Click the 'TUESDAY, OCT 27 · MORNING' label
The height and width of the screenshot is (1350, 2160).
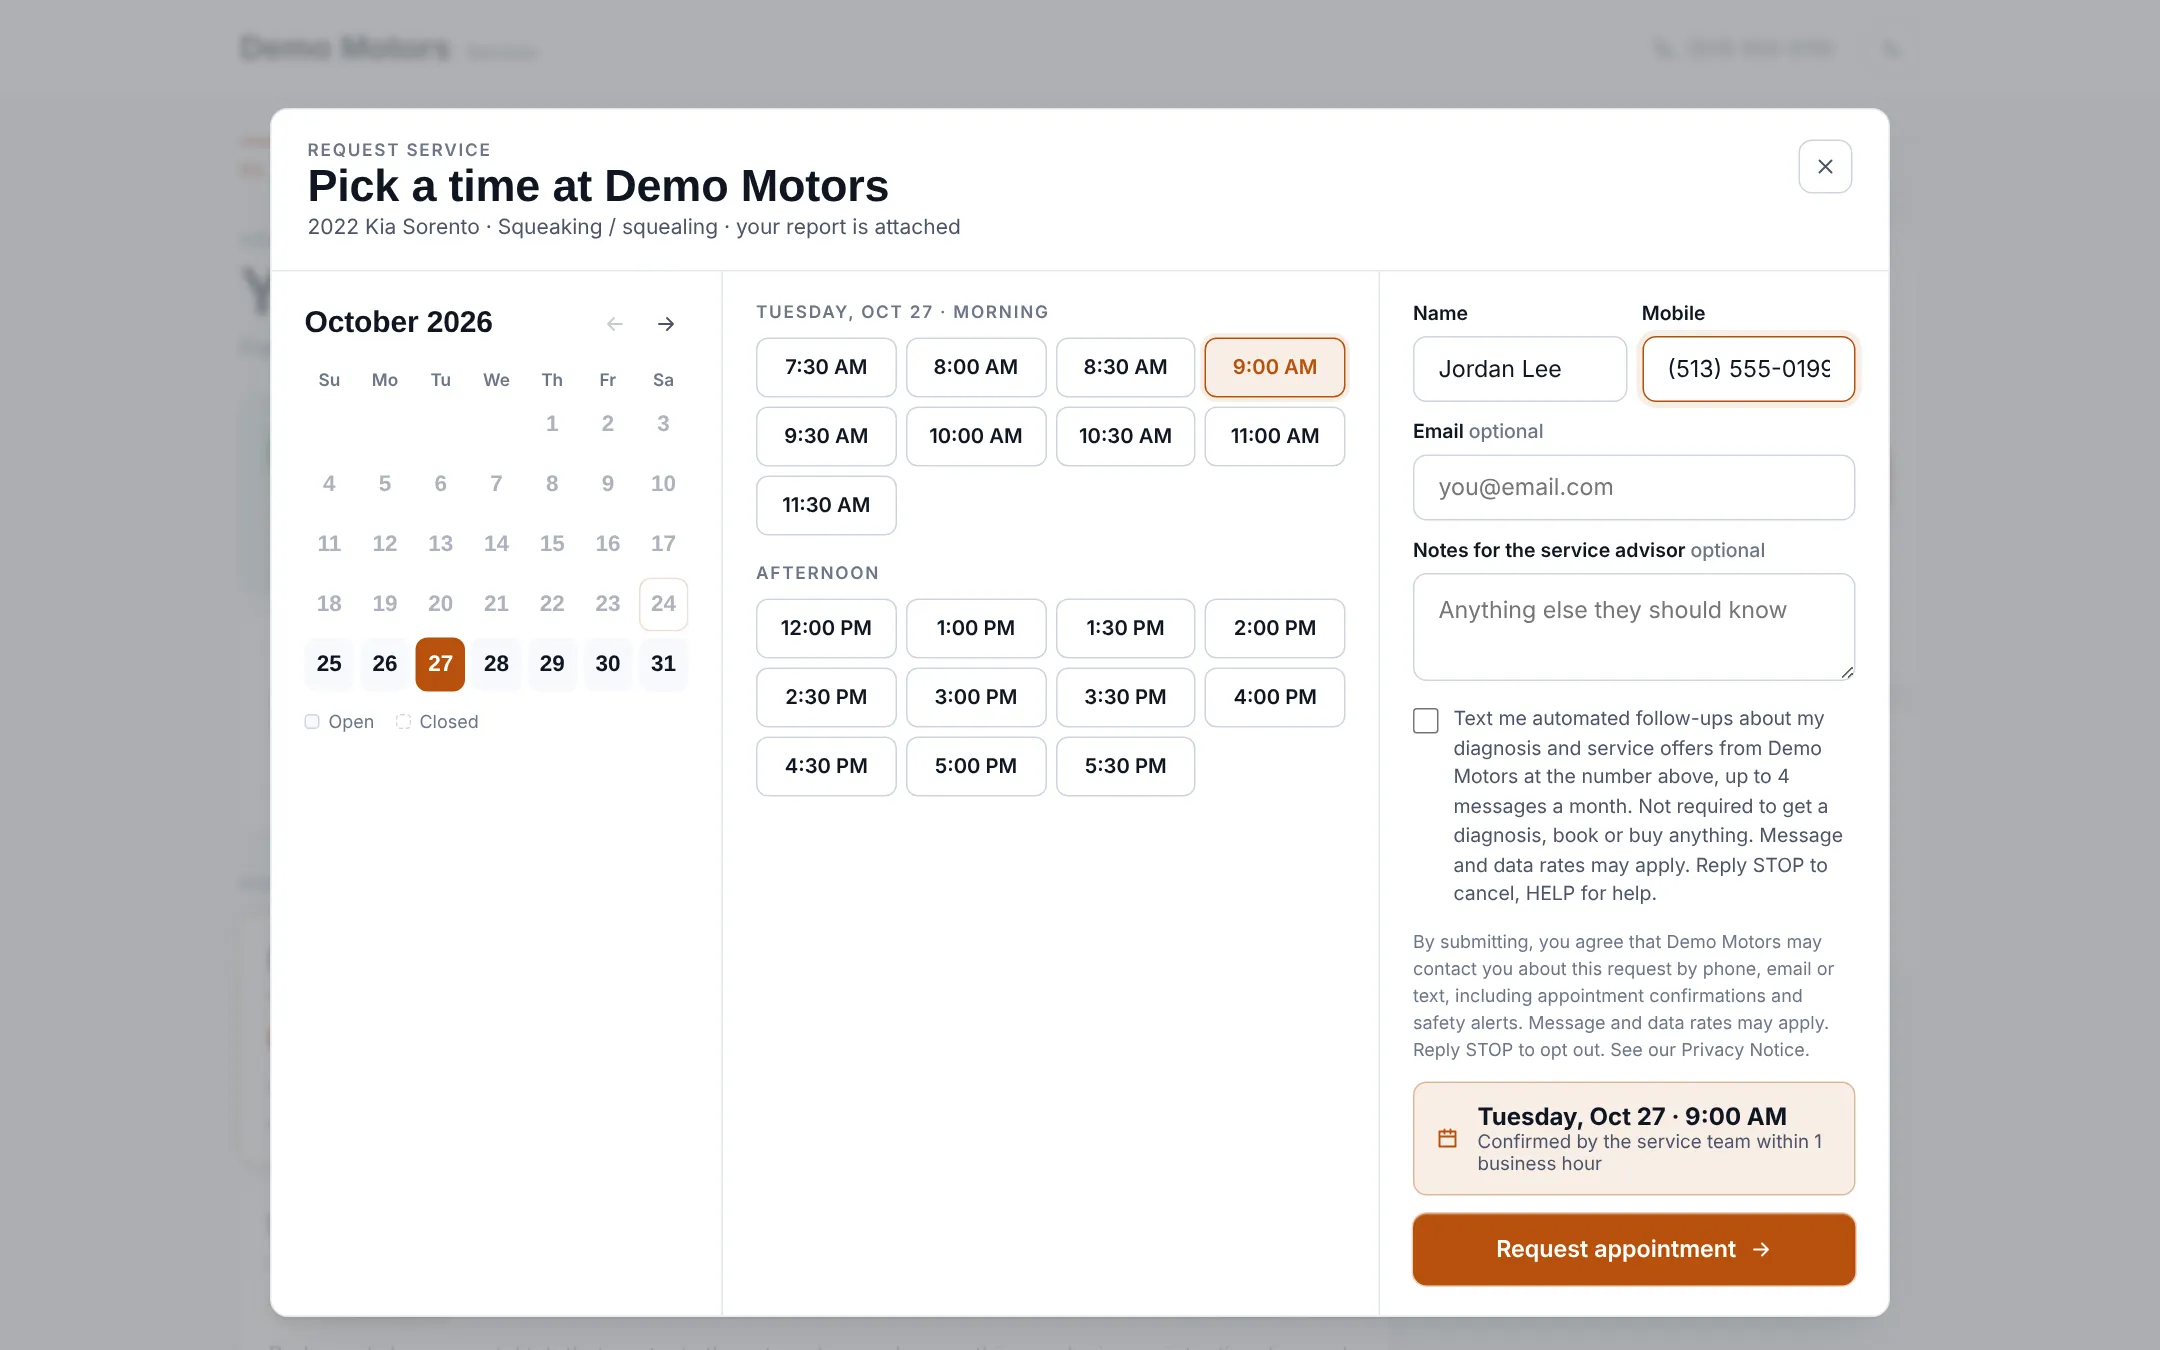tap(902, 312)
